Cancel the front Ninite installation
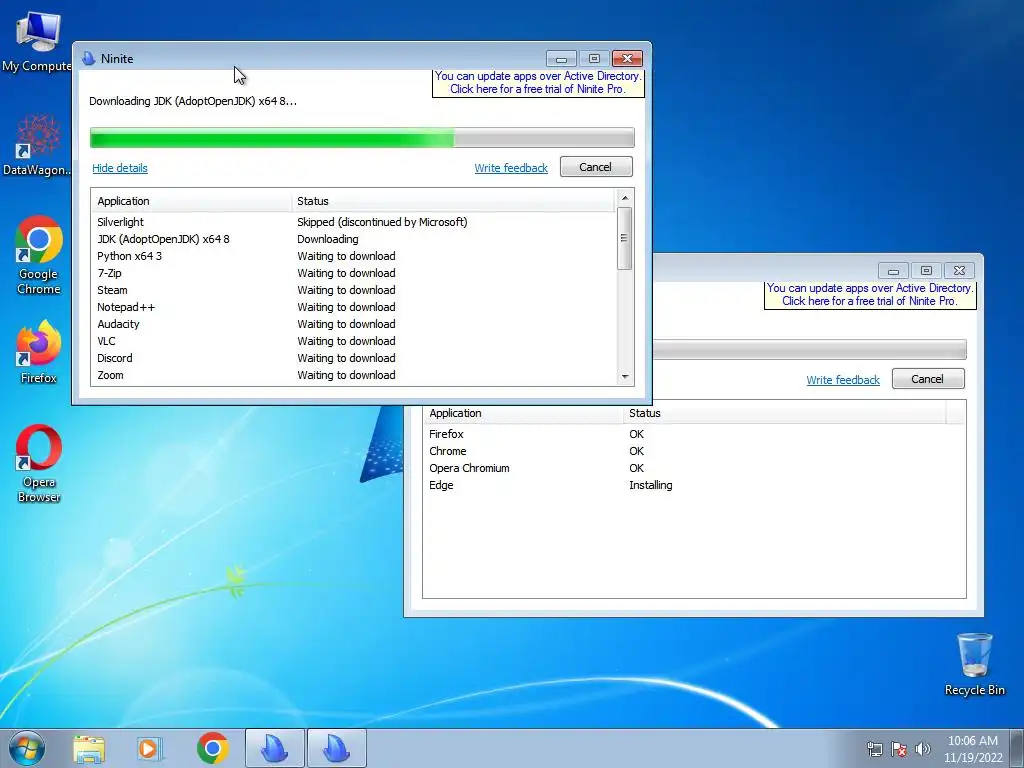The height and width of the screenshot is (768, 1024). pyautogui.click(x=596, y=167)
